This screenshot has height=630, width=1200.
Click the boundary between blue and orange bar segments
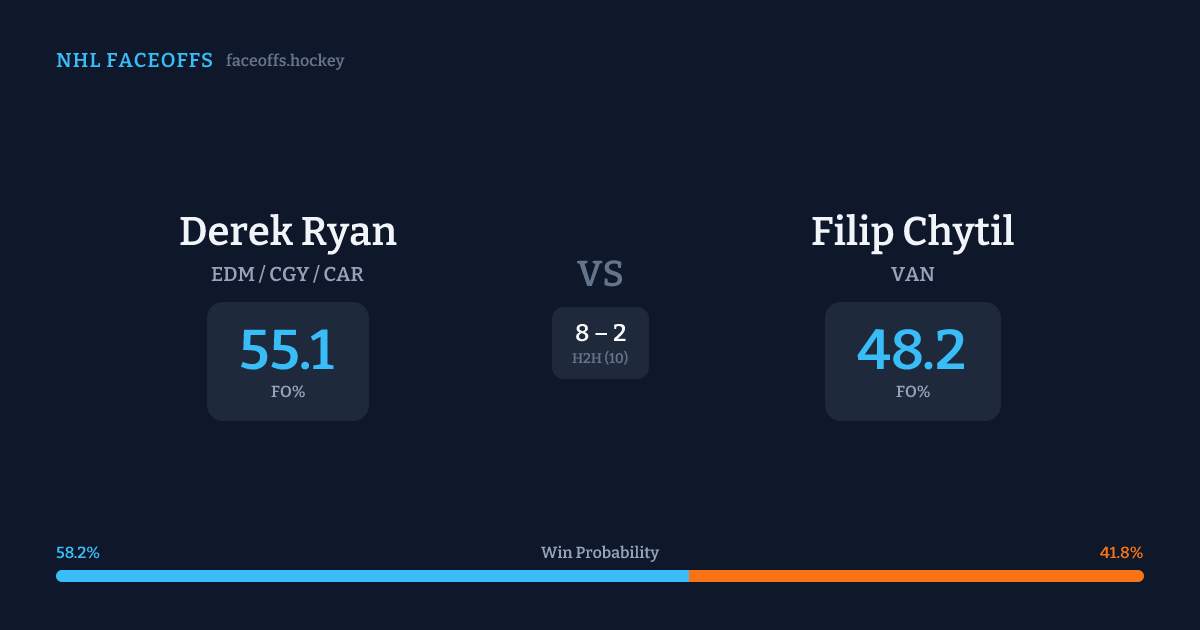(689, 576)
